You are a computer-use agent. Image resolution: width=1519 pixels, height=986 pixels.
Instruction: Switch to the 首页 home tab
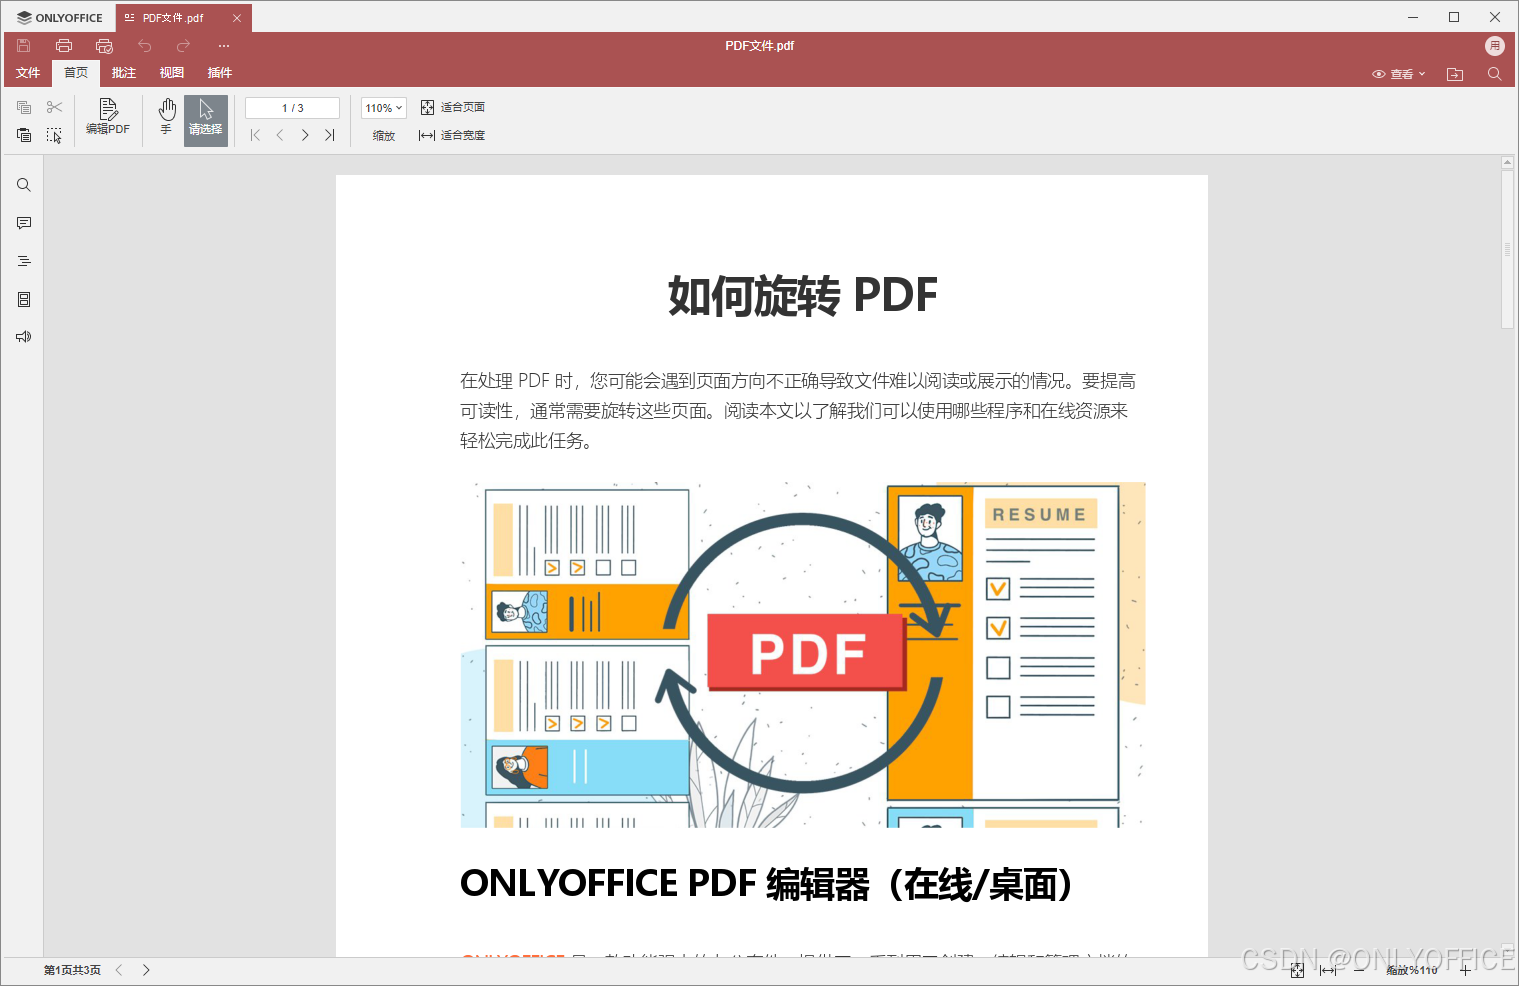tap(76, 73)
